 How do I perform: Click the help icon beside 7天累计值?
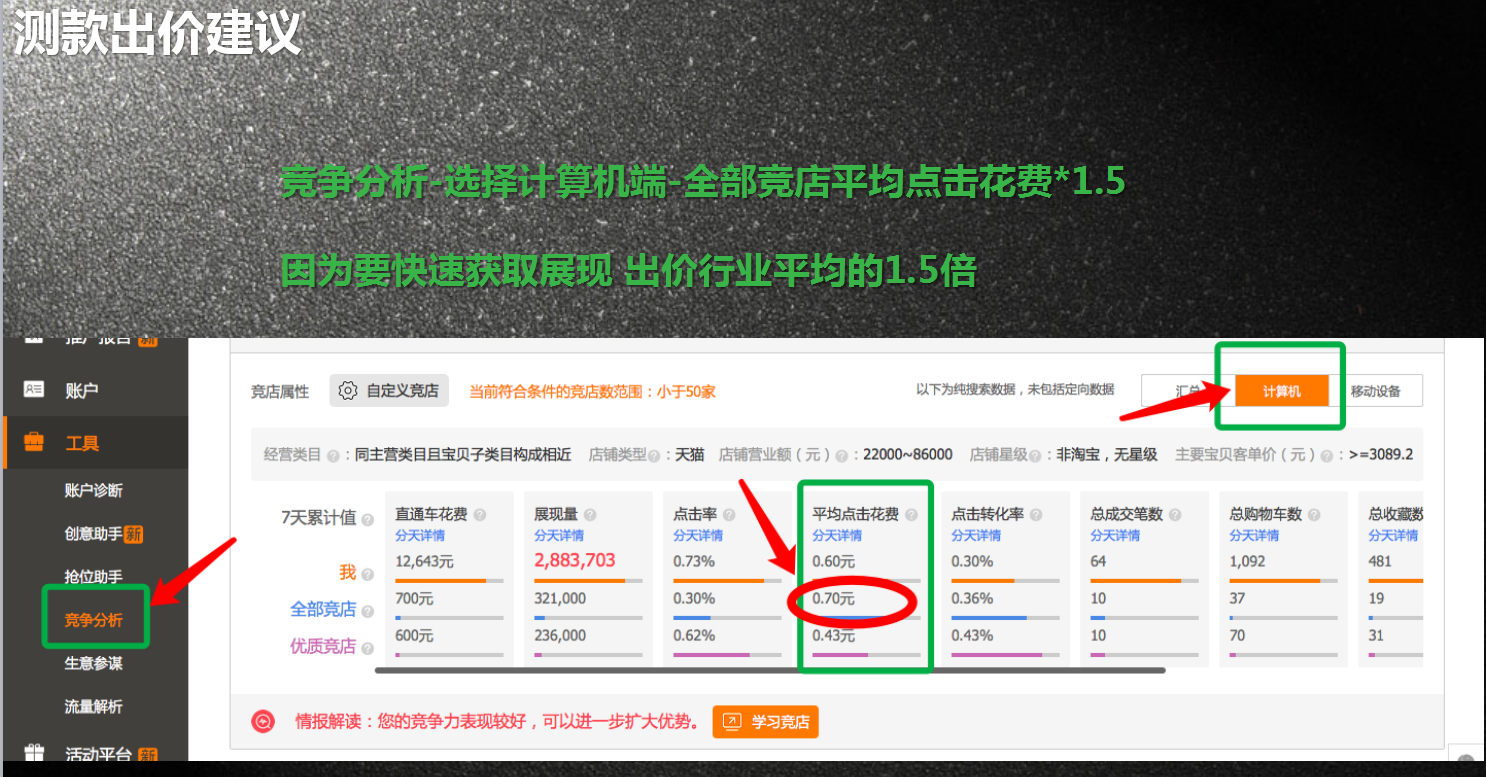[x=367, y=520]
